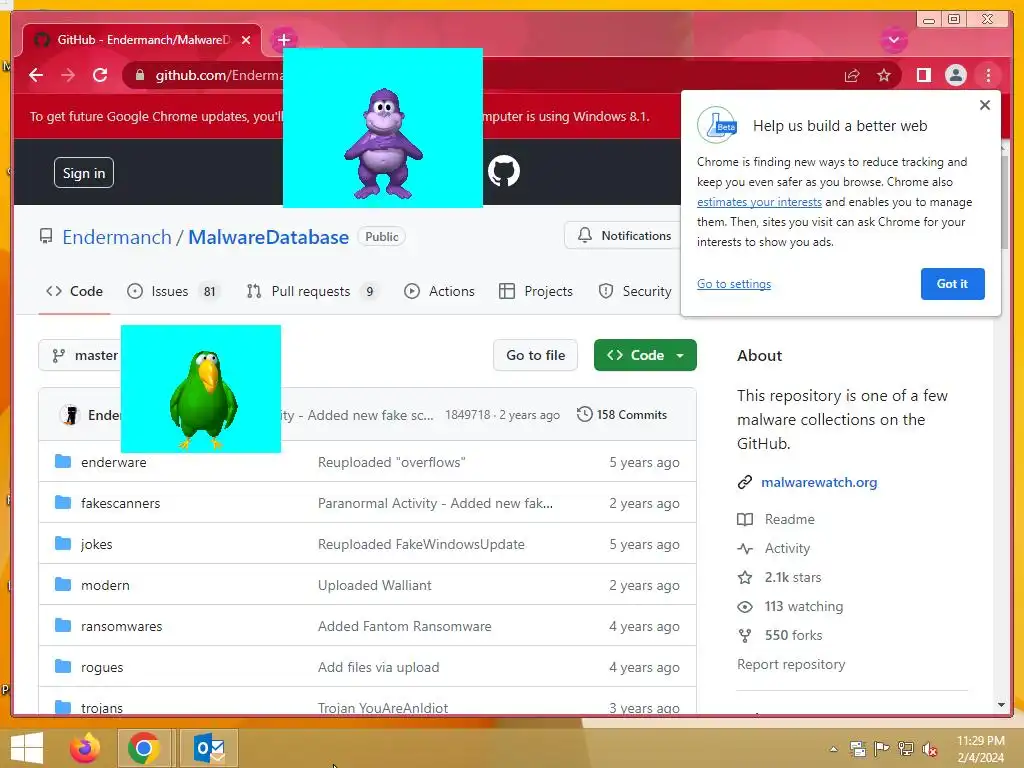Click the 'Add files via upload' commit message
The image size is (1024, 768).
[x=378, y=667]
